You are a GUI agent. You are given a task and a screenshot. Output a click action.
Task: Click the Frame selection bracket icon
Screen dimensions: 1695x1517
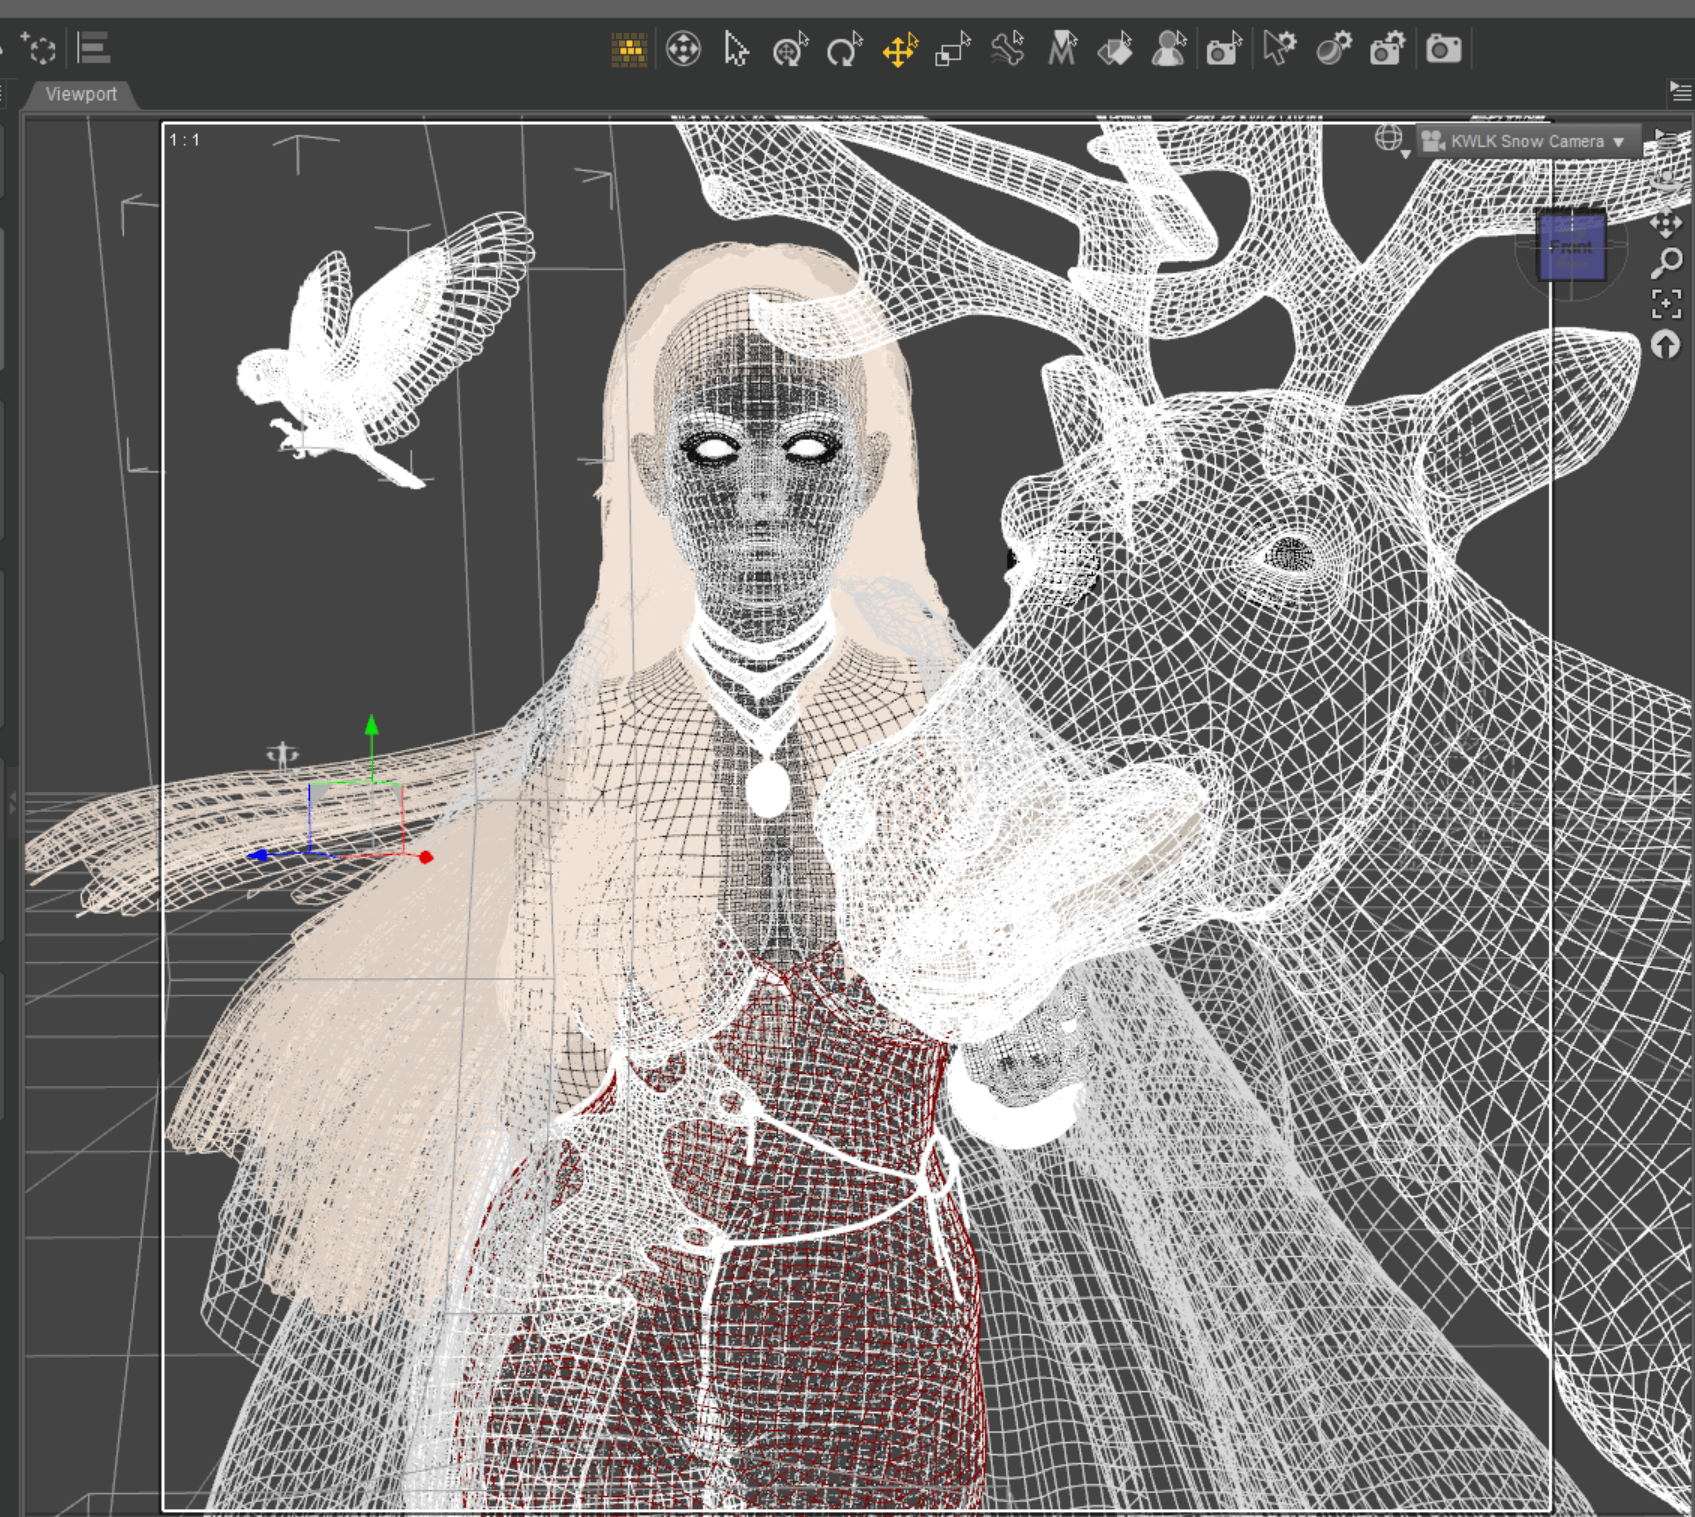pos(1666,304)
